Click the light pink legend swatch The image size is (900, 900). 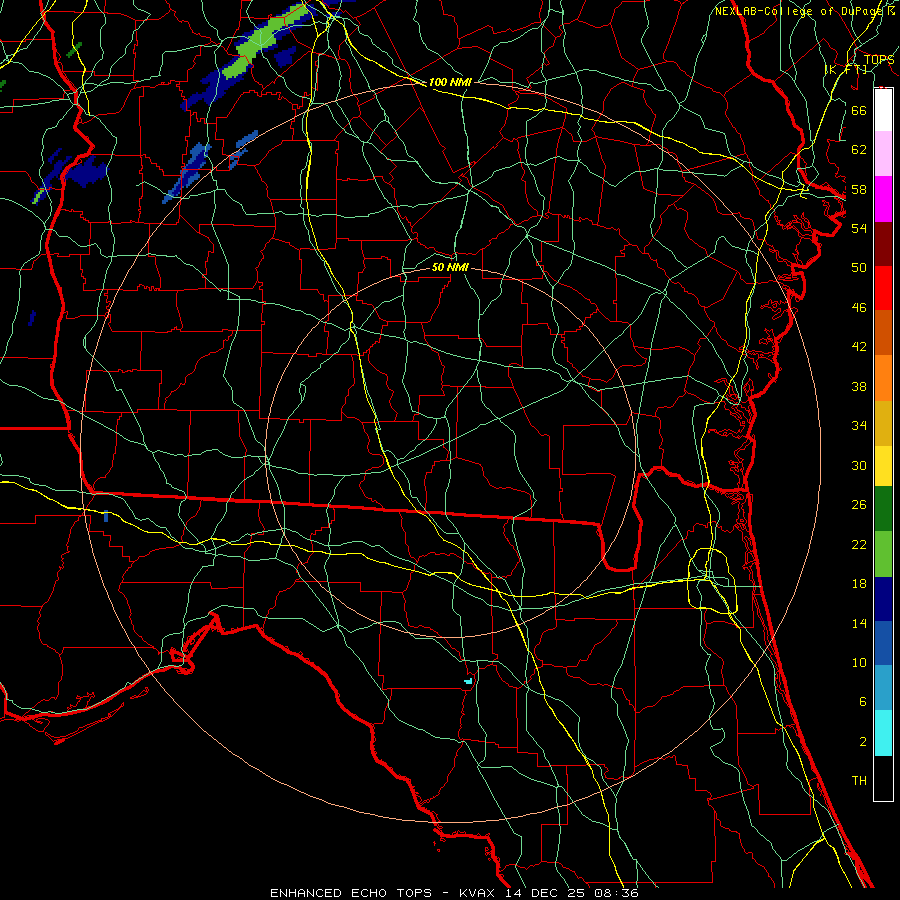click(x=883, y=154)
